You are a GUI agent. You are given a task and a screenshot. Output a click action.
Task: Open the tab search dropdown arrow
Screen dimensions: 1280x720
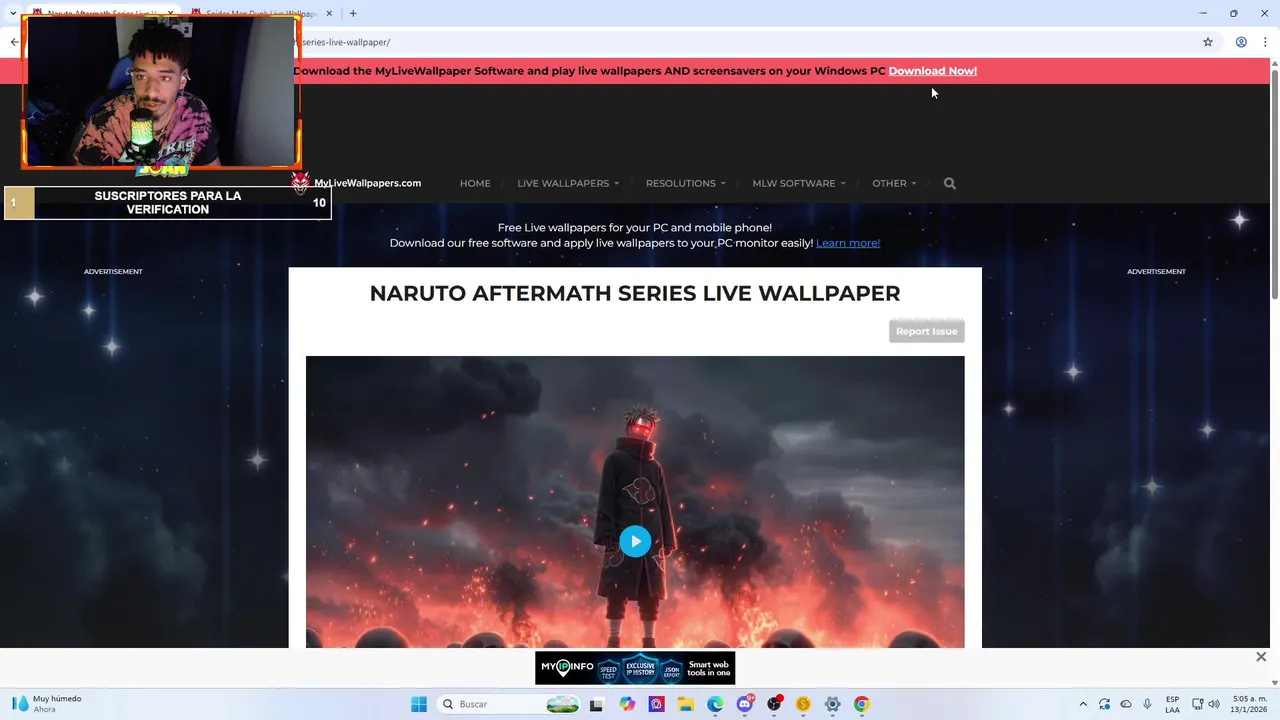(13, 13)
